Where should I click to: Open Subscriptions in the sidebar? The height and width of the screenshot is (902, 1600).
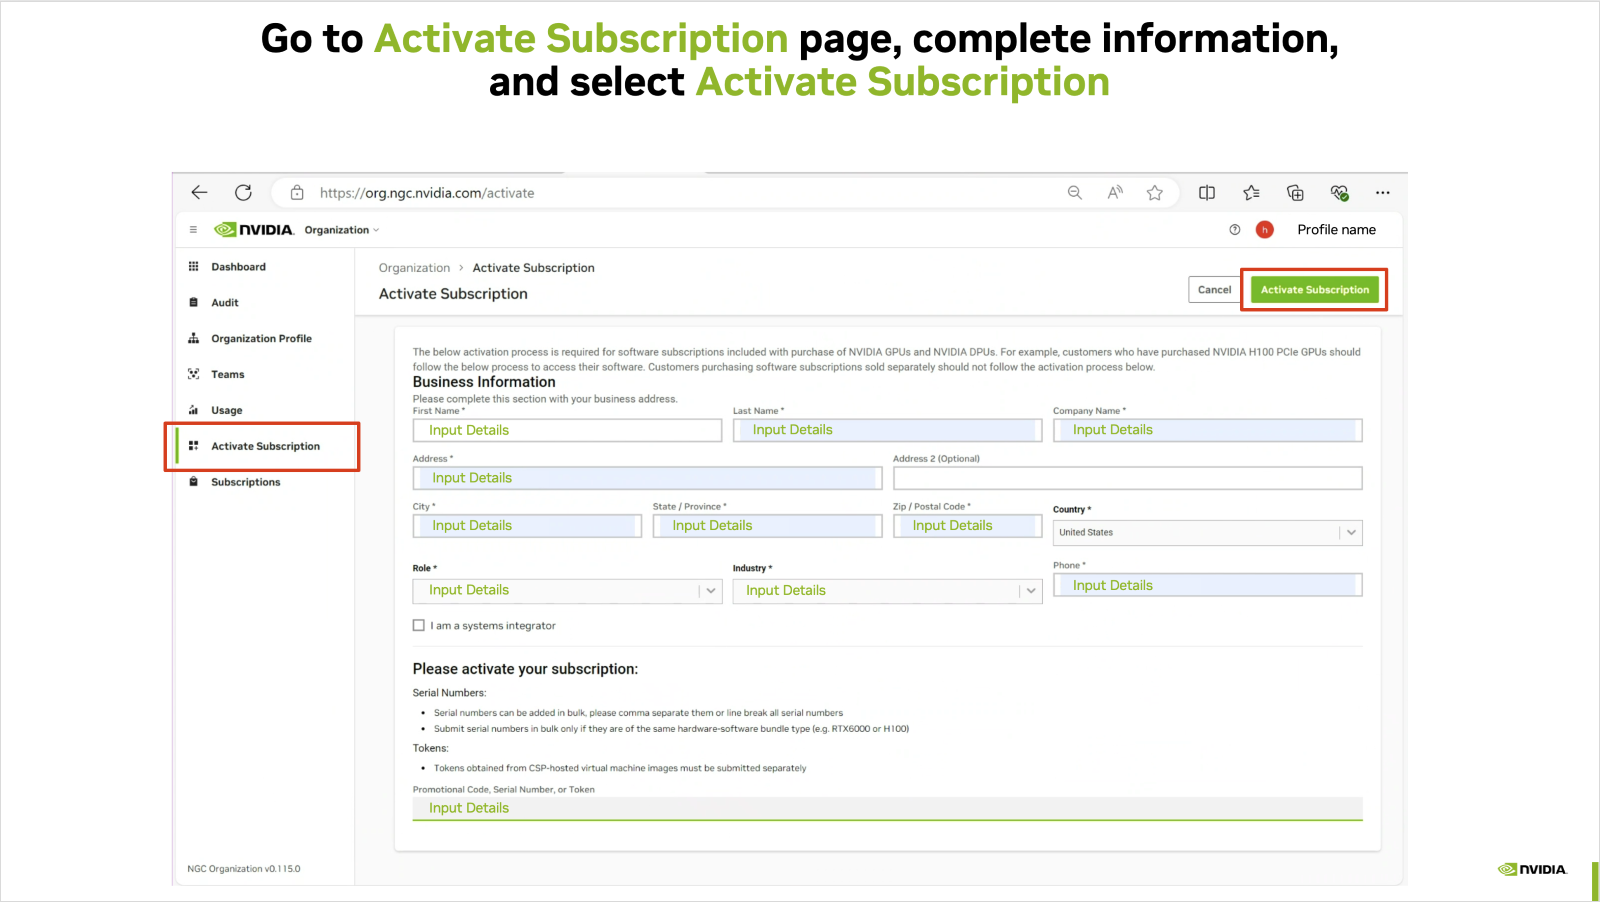click(245, 482)
